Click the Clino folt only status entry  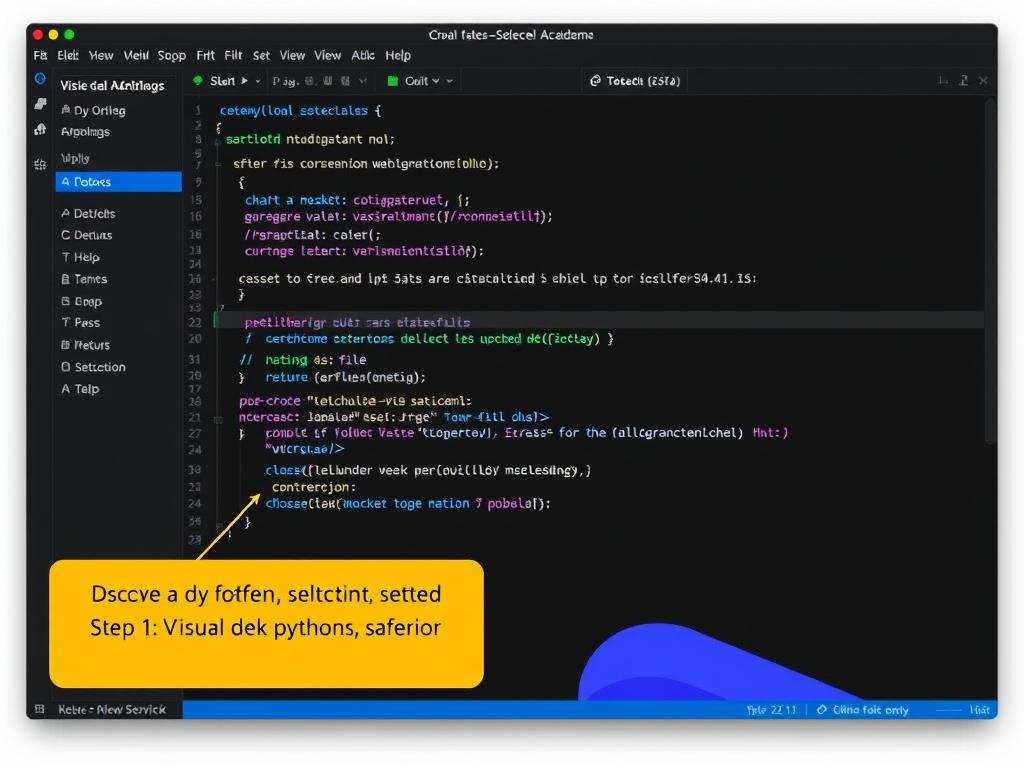[x=871, y=710]
